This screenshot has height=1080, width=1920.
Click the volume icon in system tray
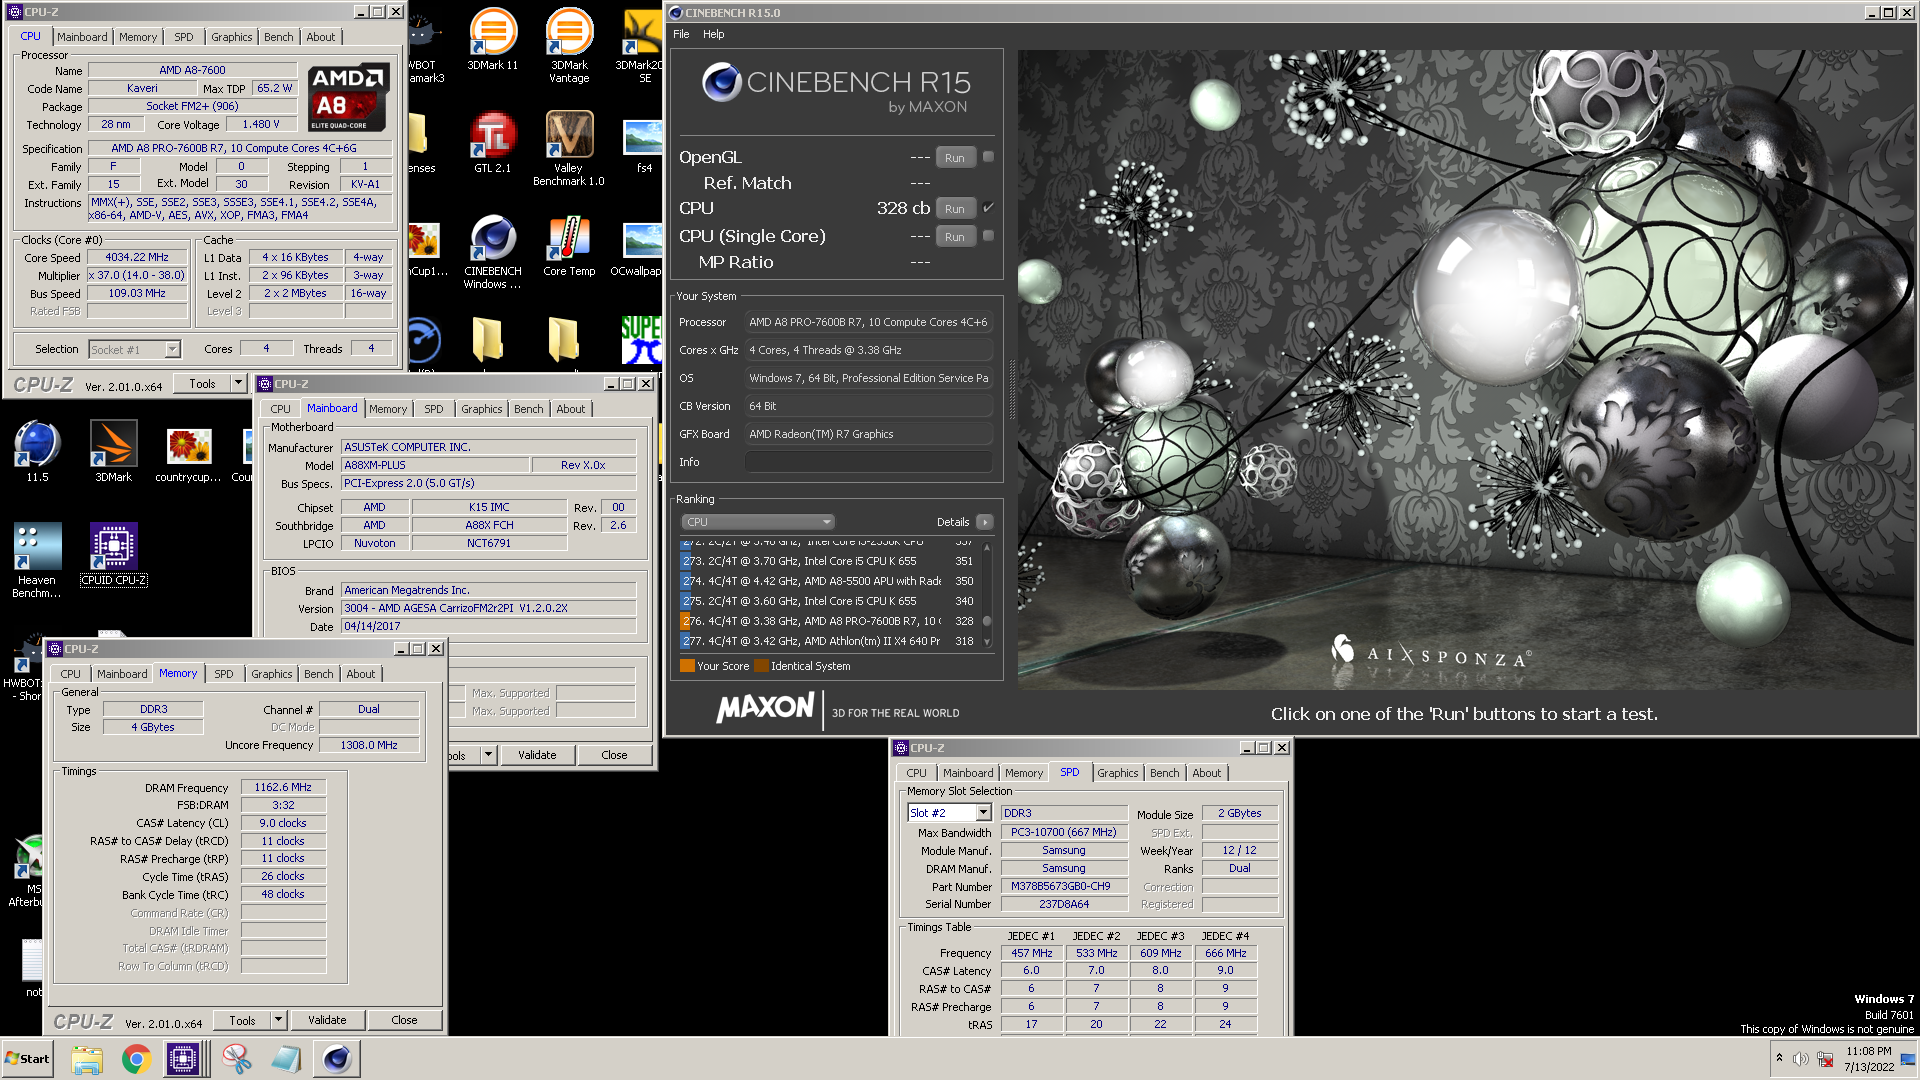(1800, 1059)
